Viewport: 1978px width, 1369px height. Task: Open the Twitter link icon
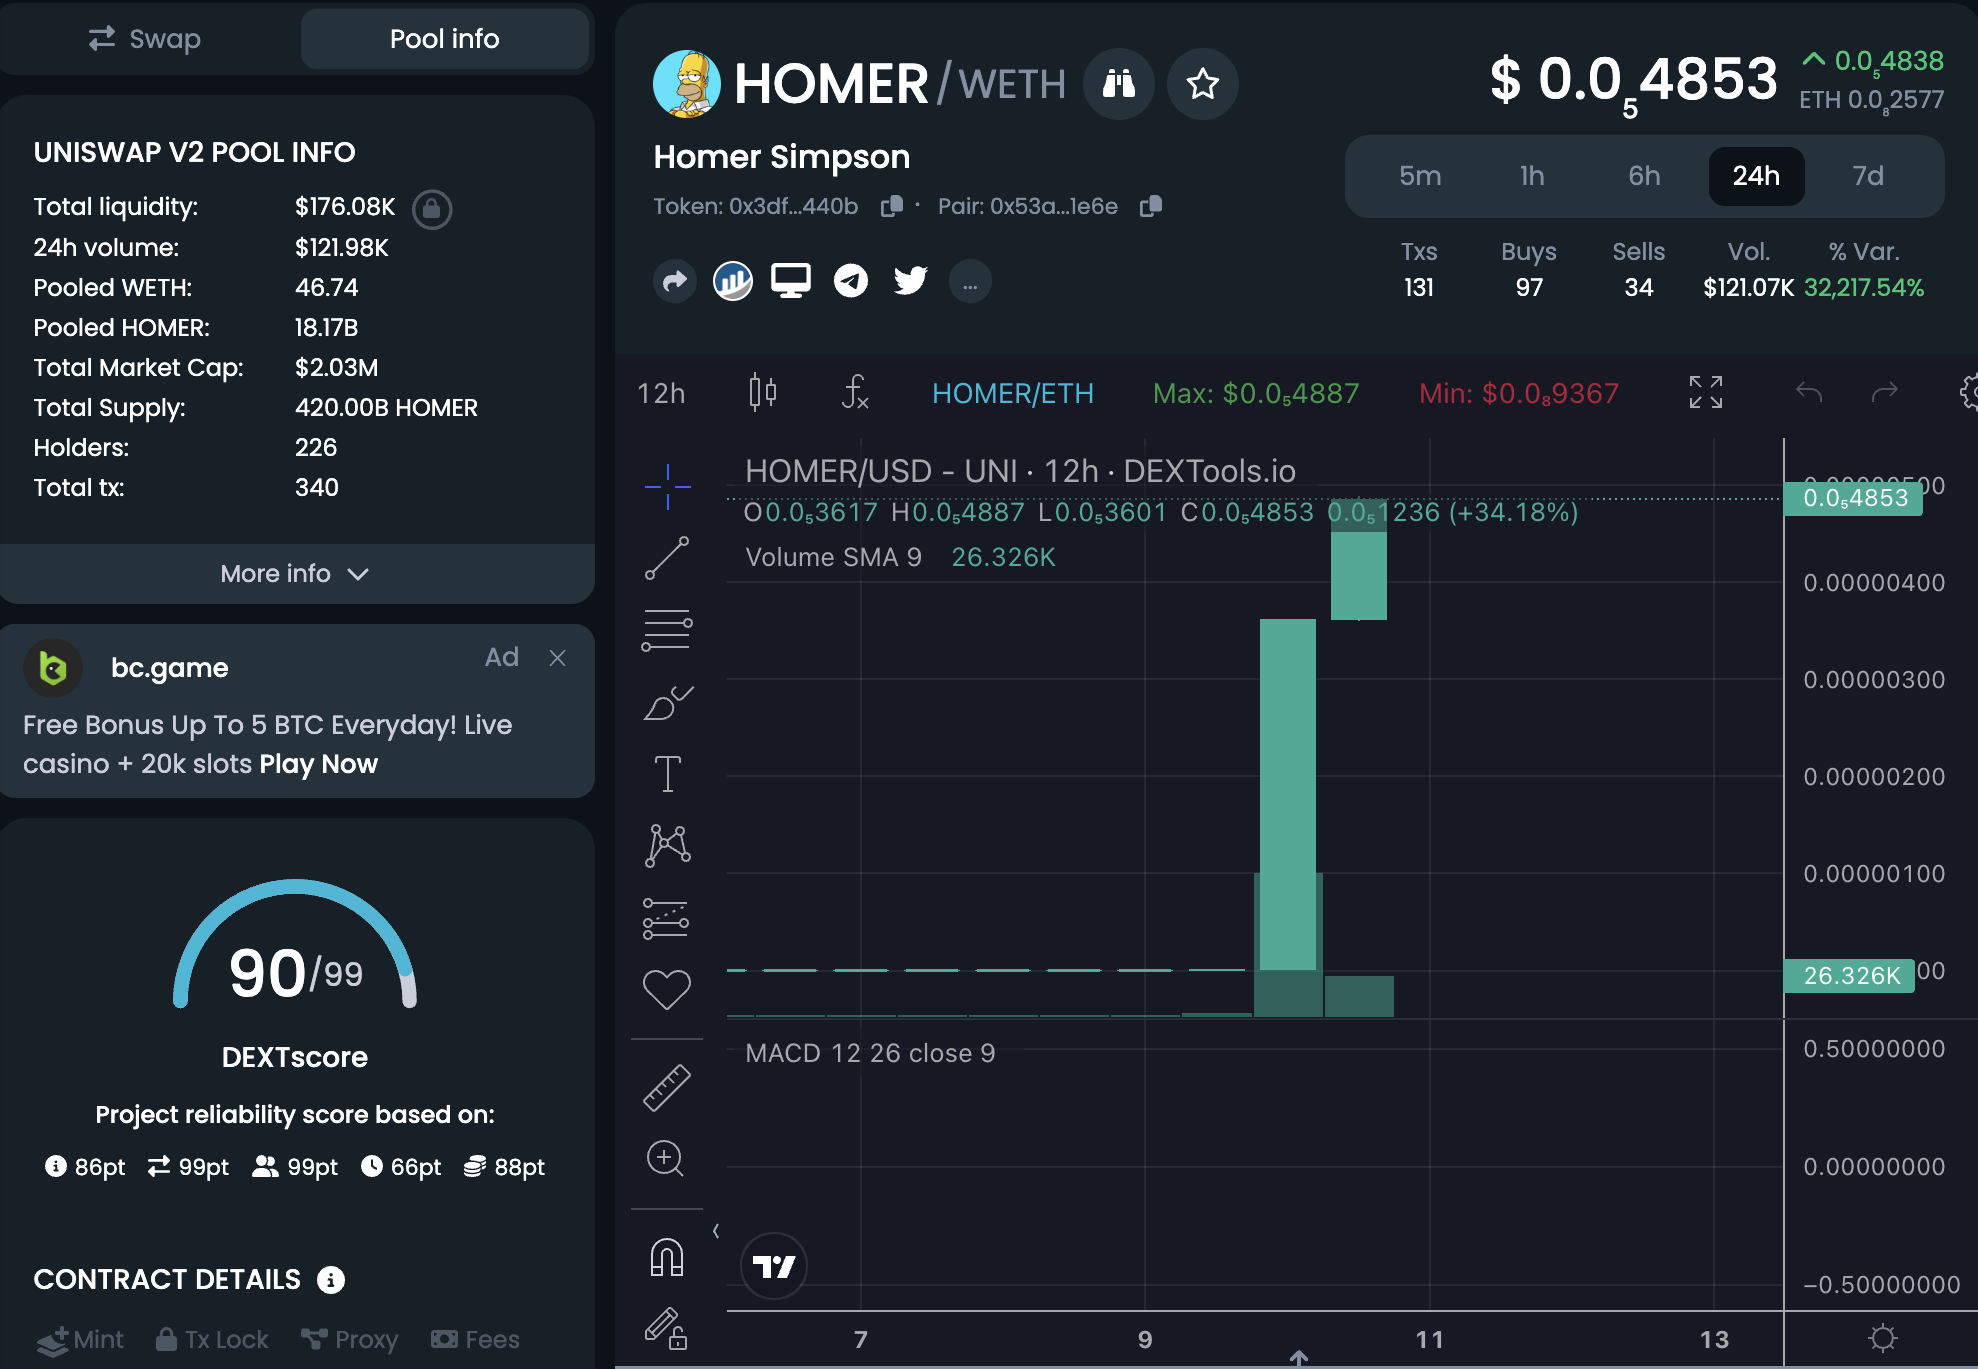coord(910,281)
